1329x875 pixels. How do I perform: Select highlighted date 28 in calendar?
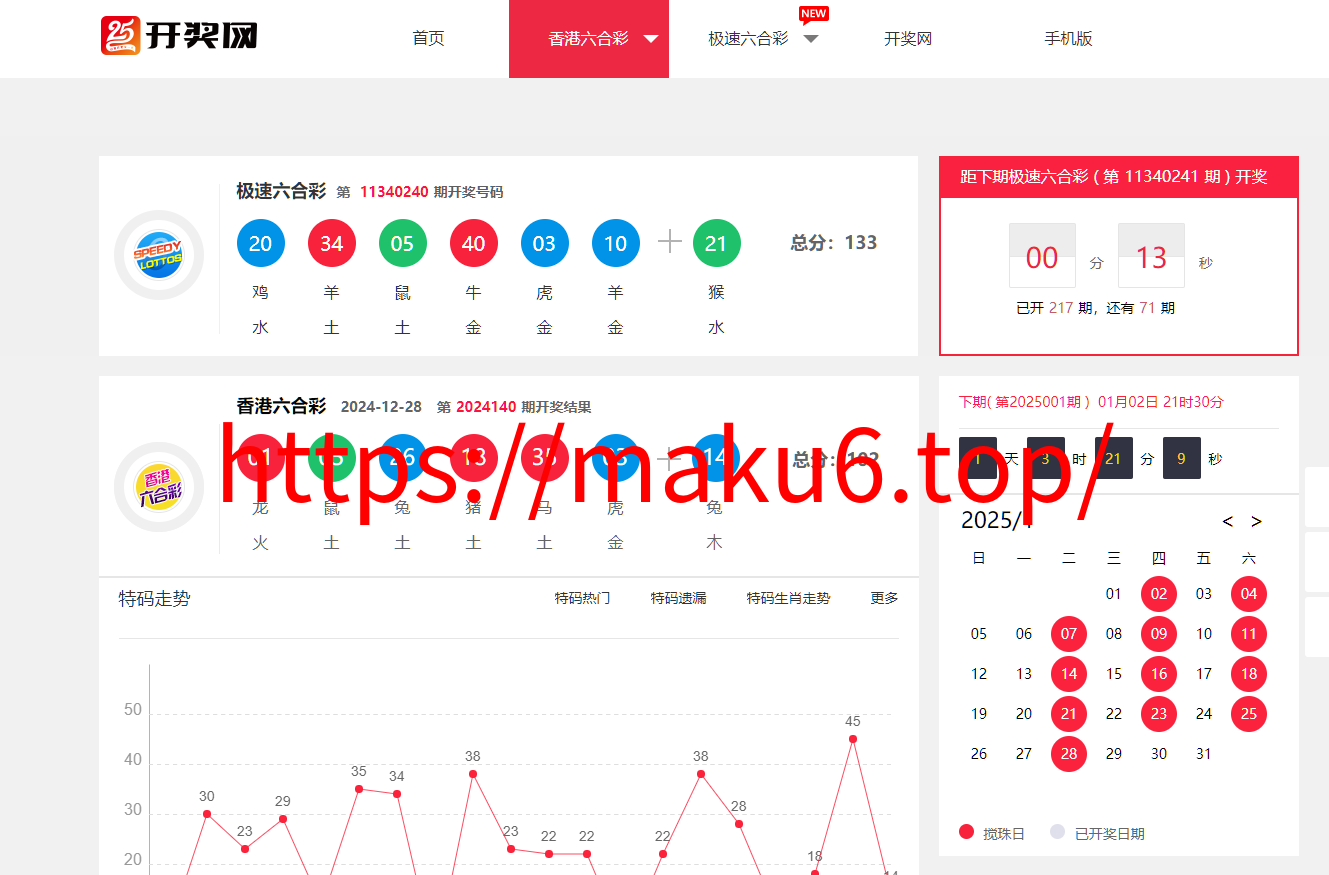tap(1069, 754)
